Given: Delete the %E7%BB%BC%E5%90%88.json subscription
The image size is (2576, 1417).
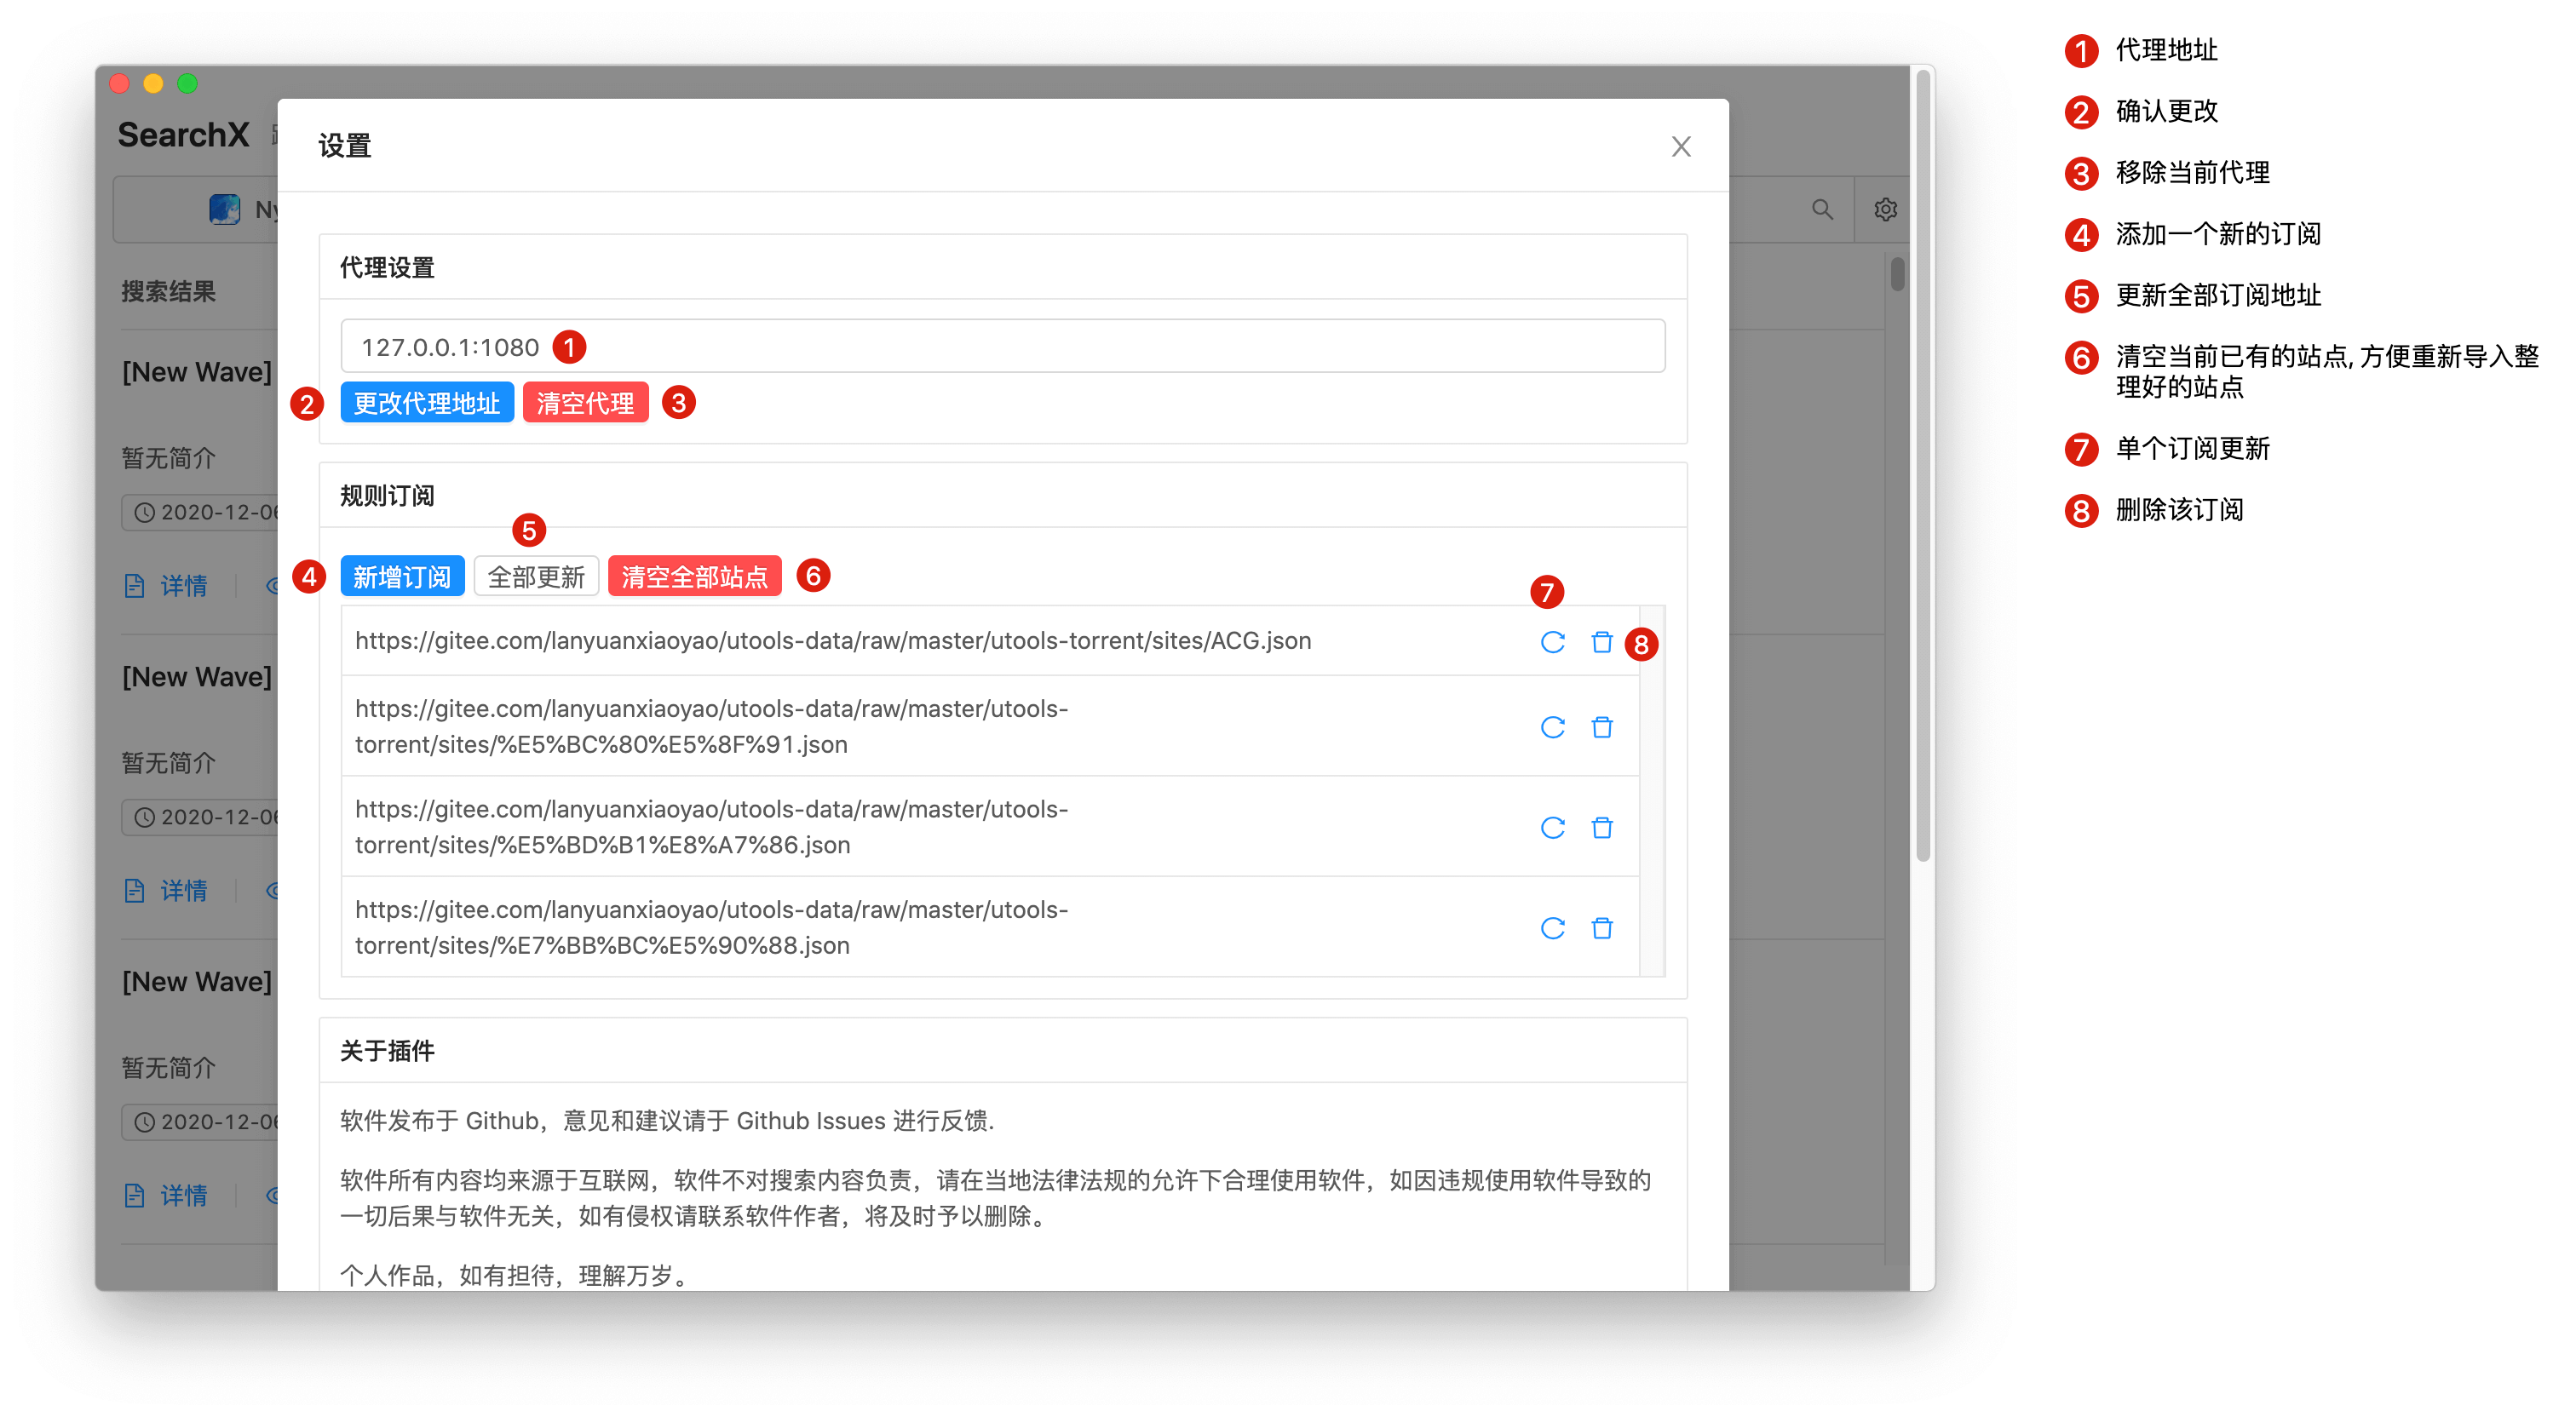Looking at the screenshot, I should (x=1602, y=929).
